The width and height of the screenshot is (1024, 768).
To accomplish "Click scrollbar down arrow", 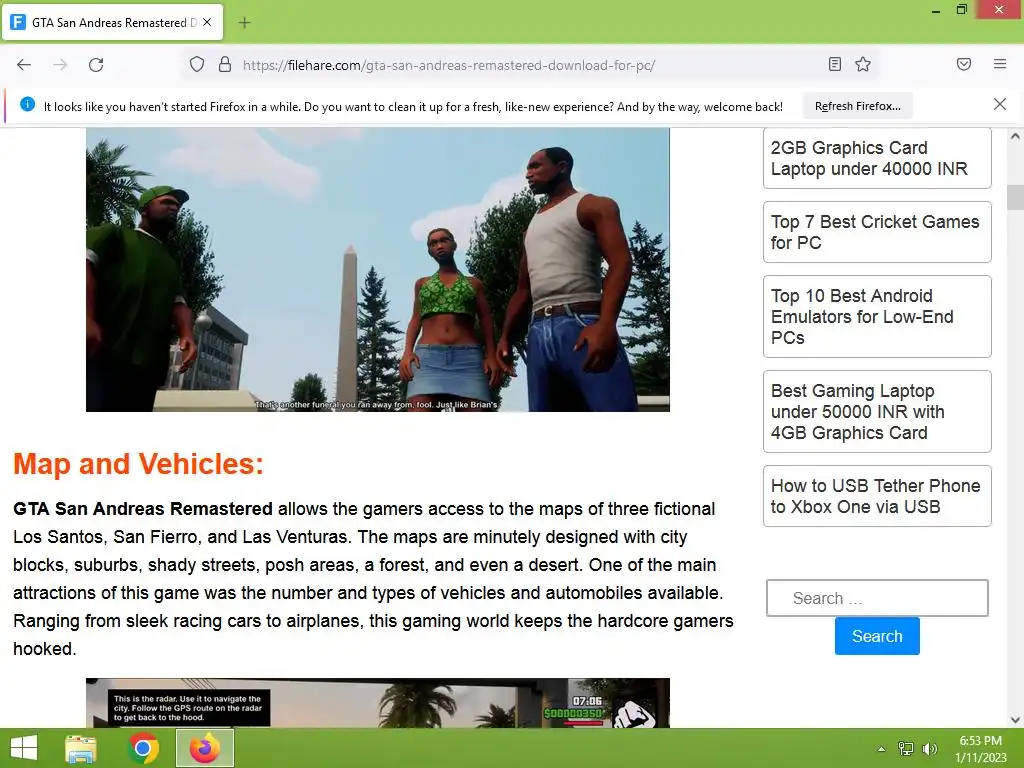I will tap(1015, 720).
